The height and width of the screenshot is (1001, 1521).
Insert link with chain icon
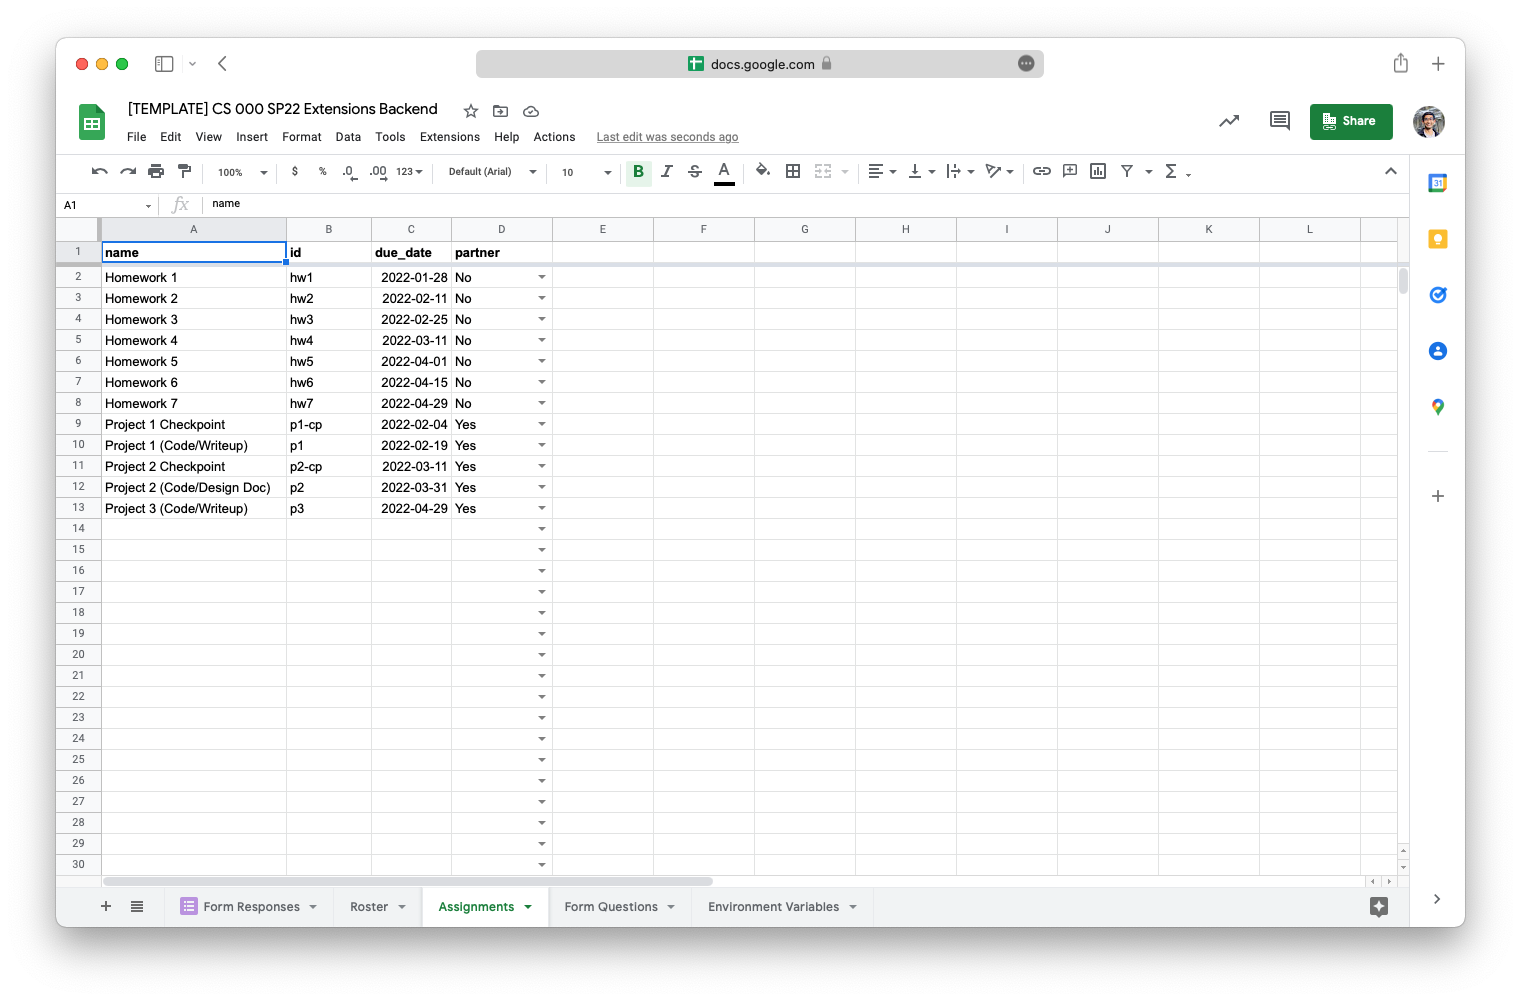(1042, 171)
